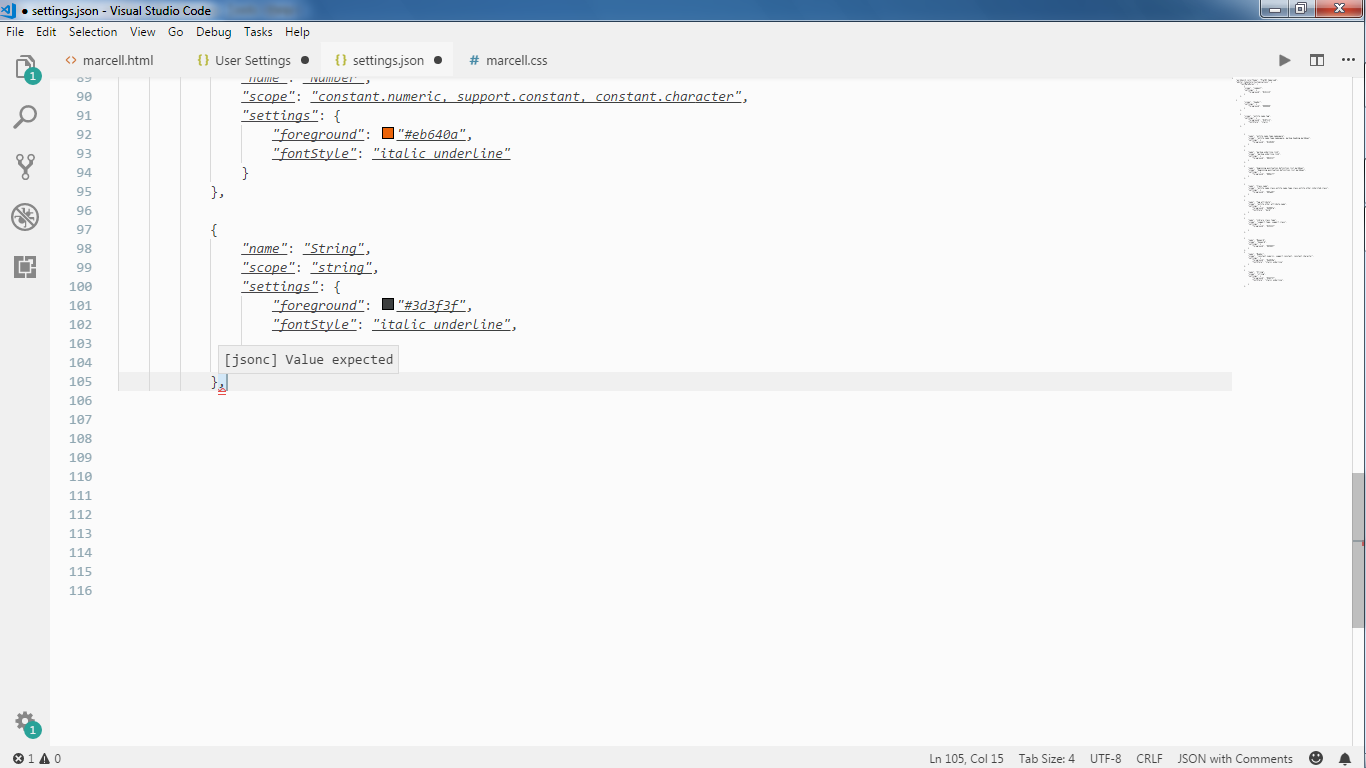Go to line via Ln 105 Col 15 indicator
Image resolution: width=1366 pixels, height=768 pixels.
[x=966, y=758]
